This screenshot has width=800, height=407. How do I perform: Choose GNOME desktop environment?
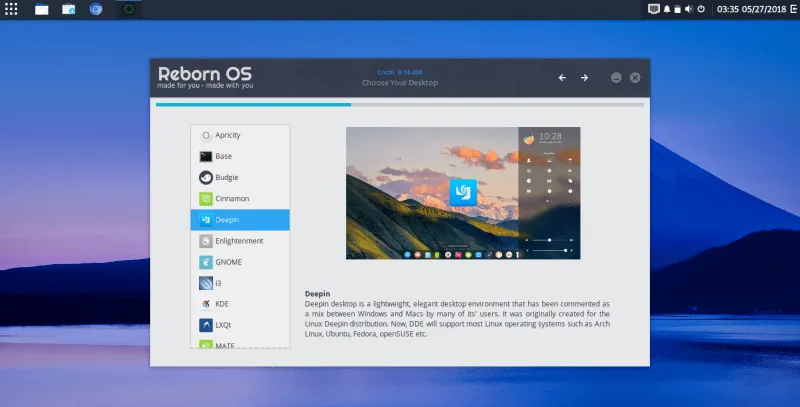(239, 262)
